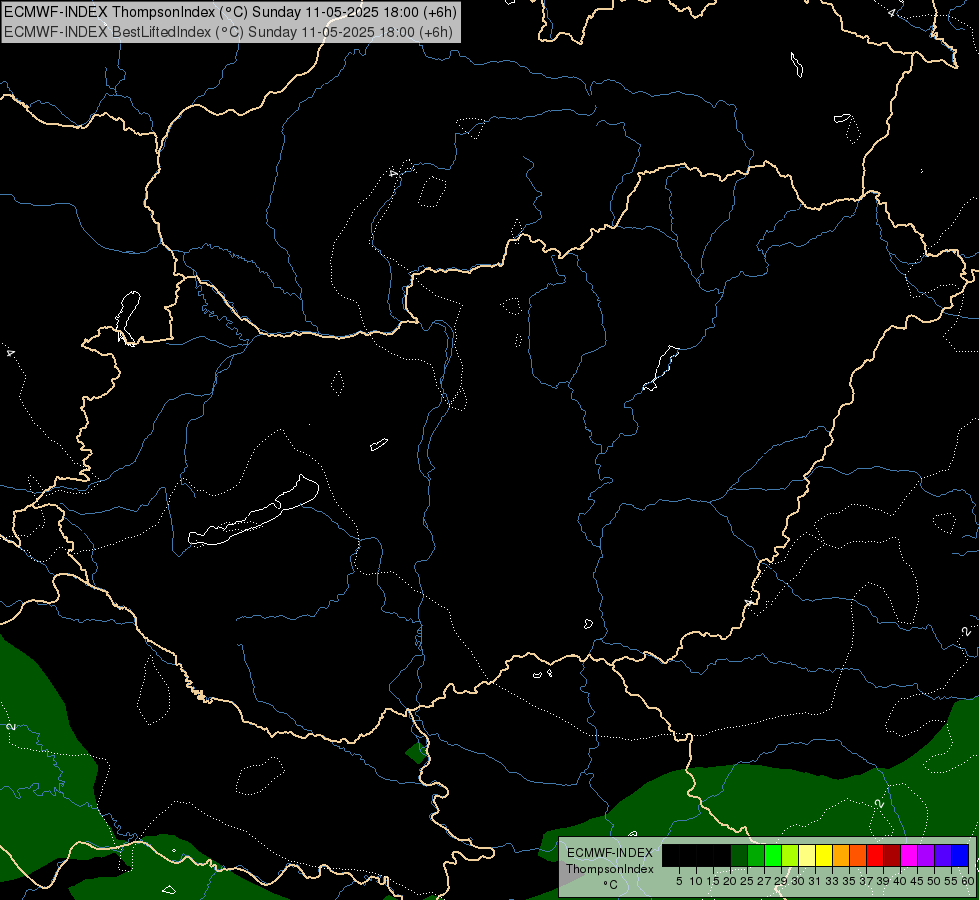The width and height of the screenshot is (979, 900).
Task: Click the BestLiftedIndex title line at top
Action: click(229, 32)
